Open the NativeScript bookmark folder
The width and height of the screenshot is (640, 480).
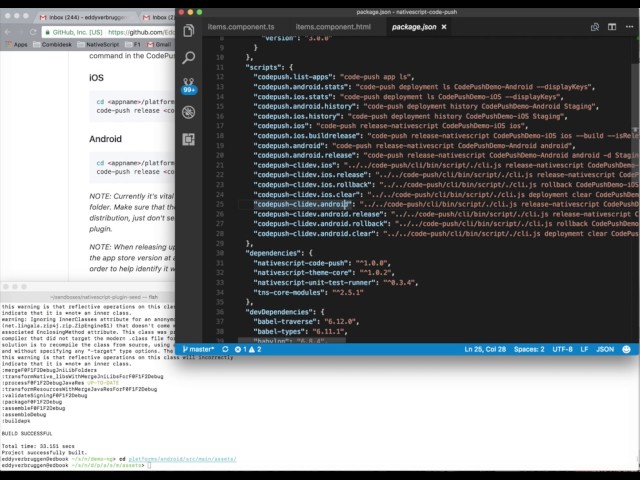click(98, 44)
